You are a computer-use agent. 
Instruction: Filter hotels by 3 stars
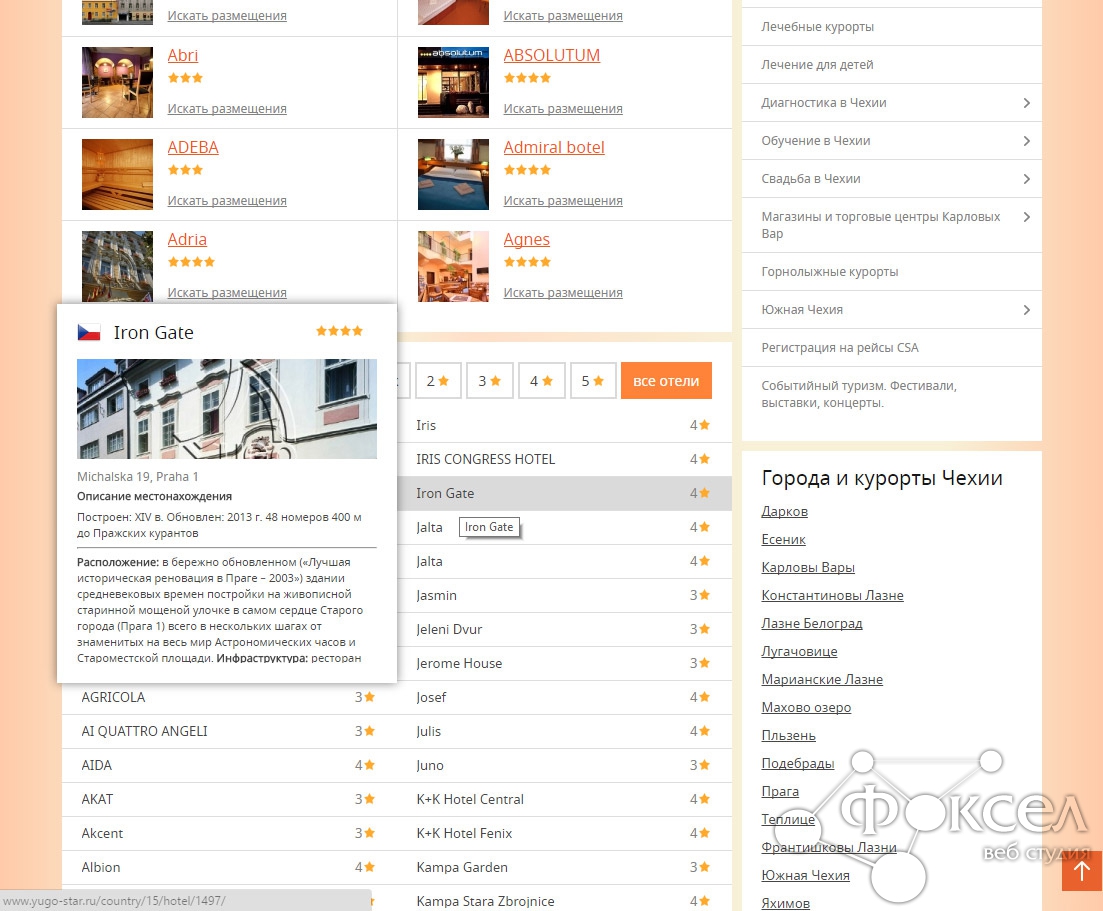coord(490,381)
